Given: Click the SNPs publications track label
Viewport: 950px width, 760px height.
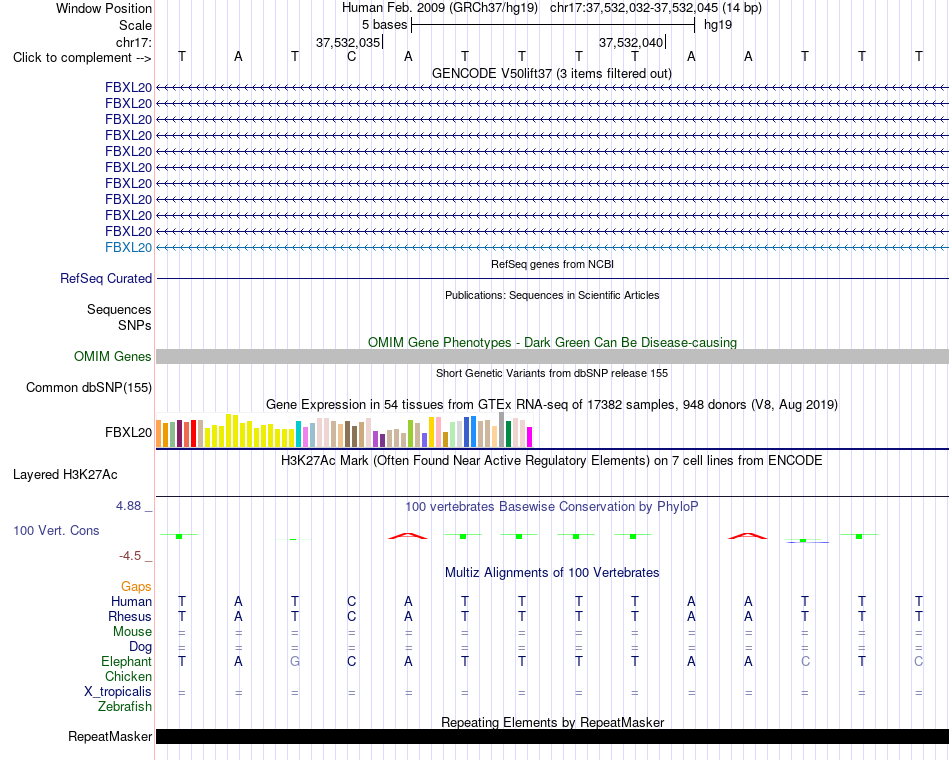Looking at the screenshot, I should tap(135, 325).
